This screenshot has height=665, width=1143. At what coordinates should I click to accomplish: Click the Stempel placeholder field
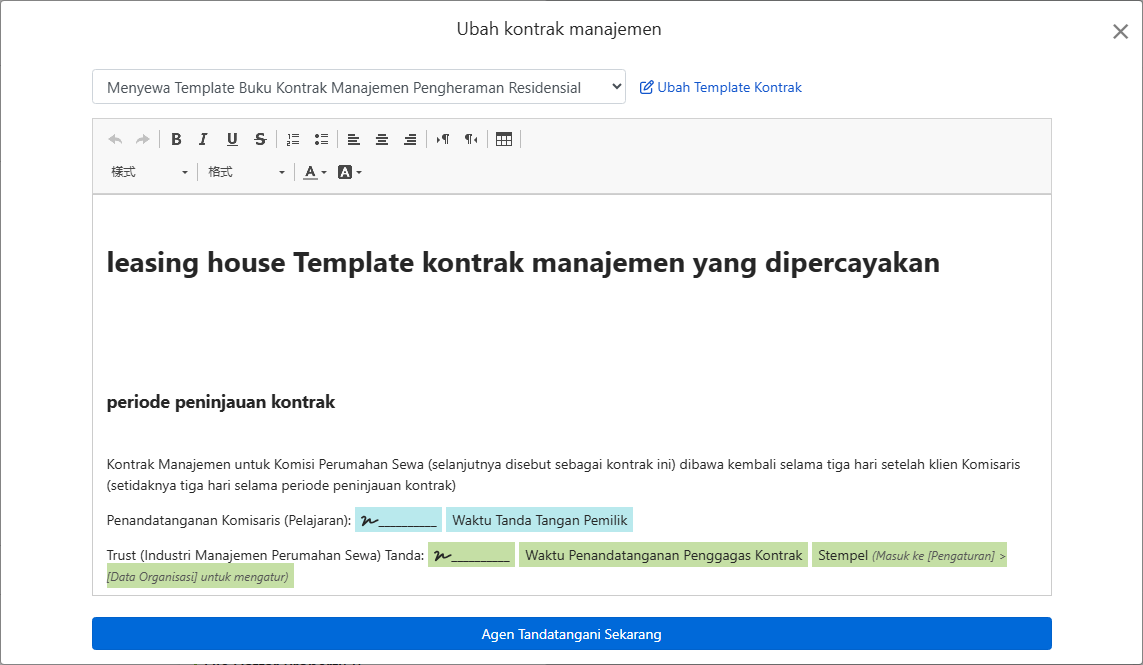(x=909, y=555)
